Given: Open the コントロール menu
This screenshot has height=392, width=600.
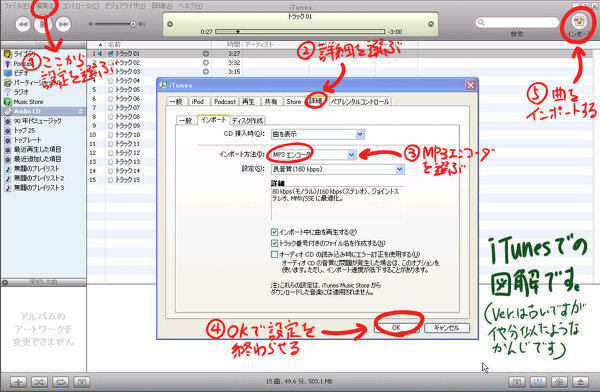Looking at the screenshot, I should coord(80,6).
